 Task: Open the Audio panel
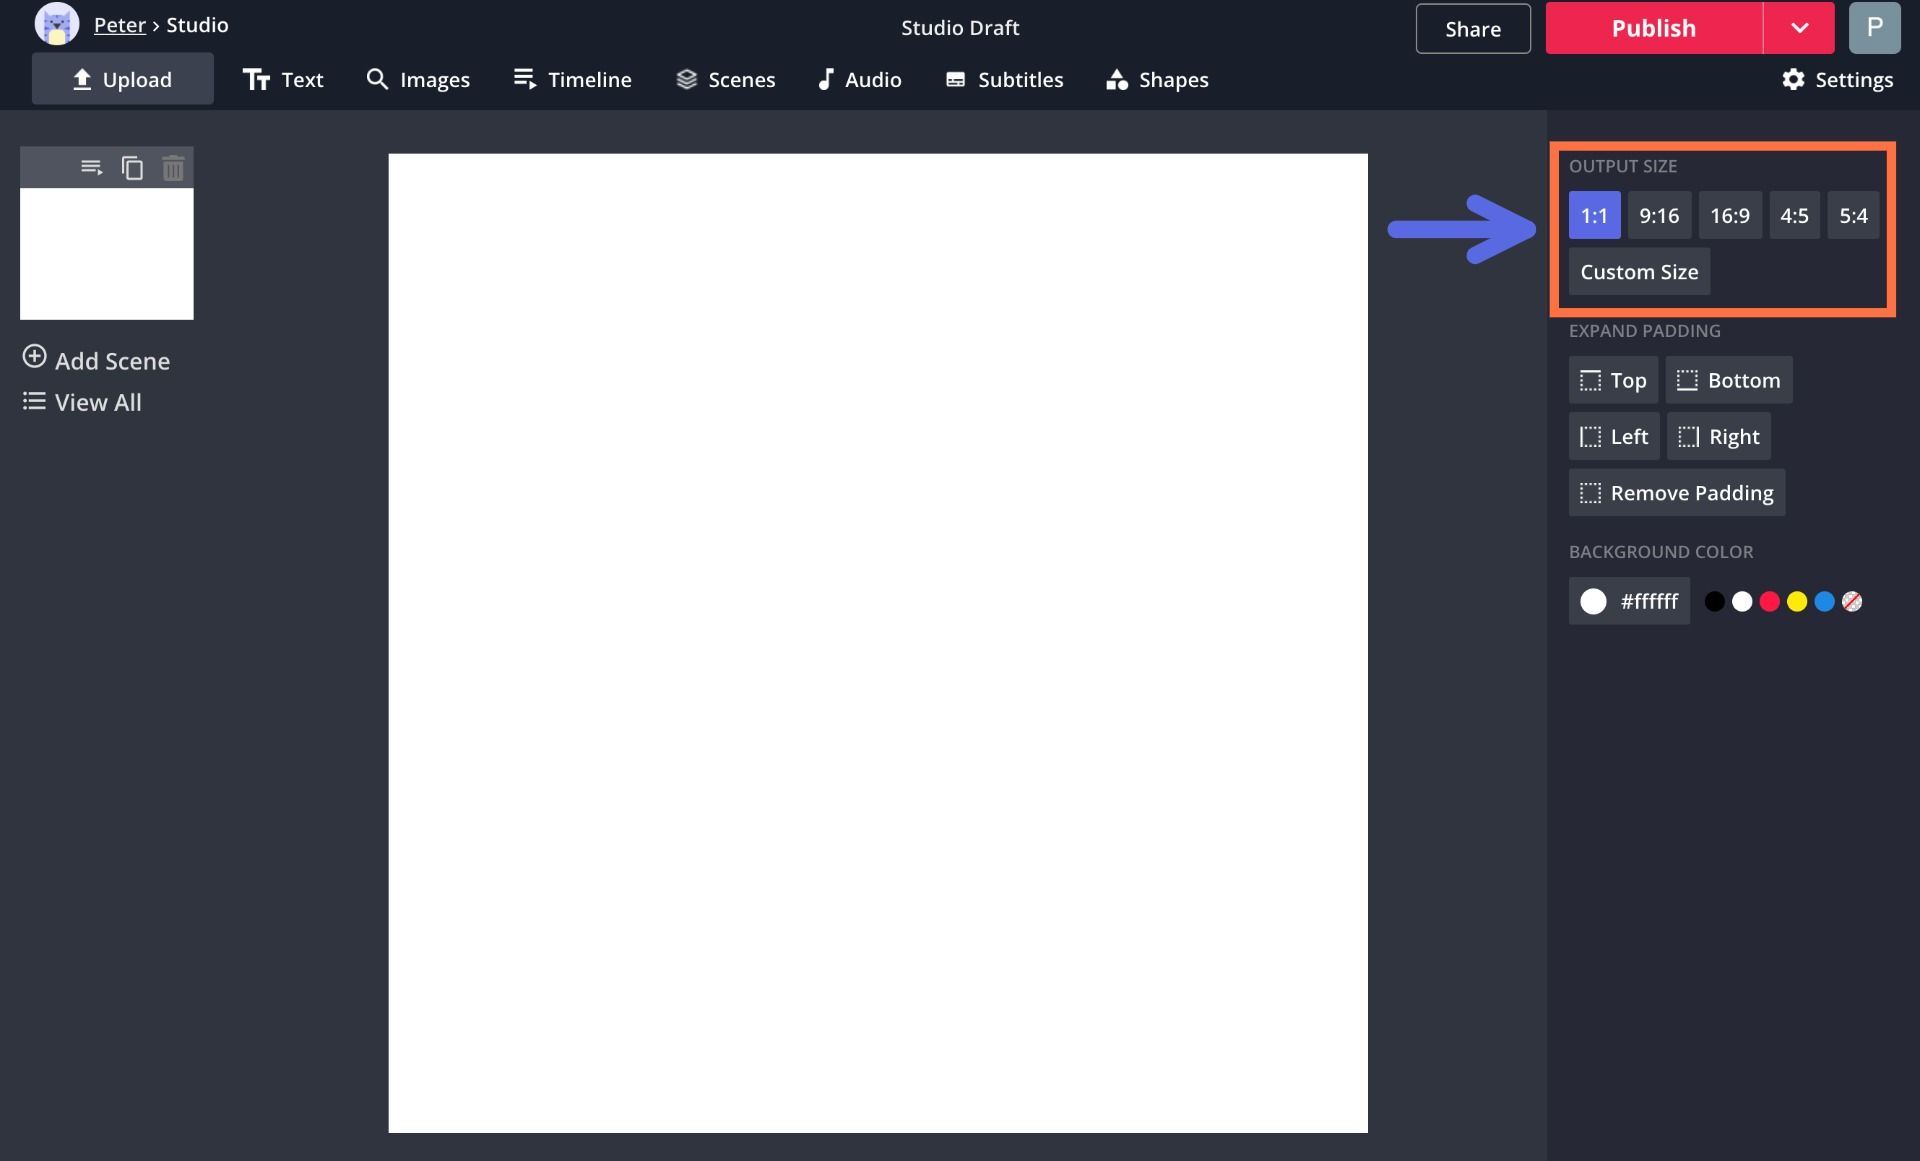(859, 79)
